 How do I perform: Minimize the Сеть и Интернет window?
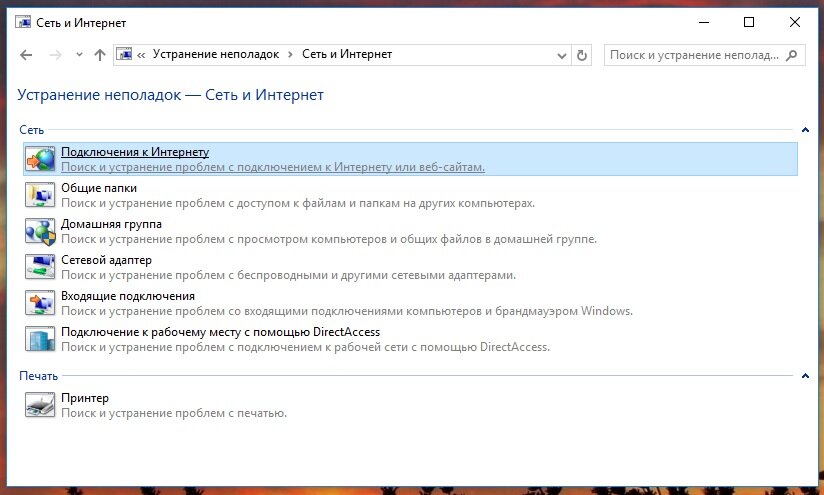click(704, 22)
